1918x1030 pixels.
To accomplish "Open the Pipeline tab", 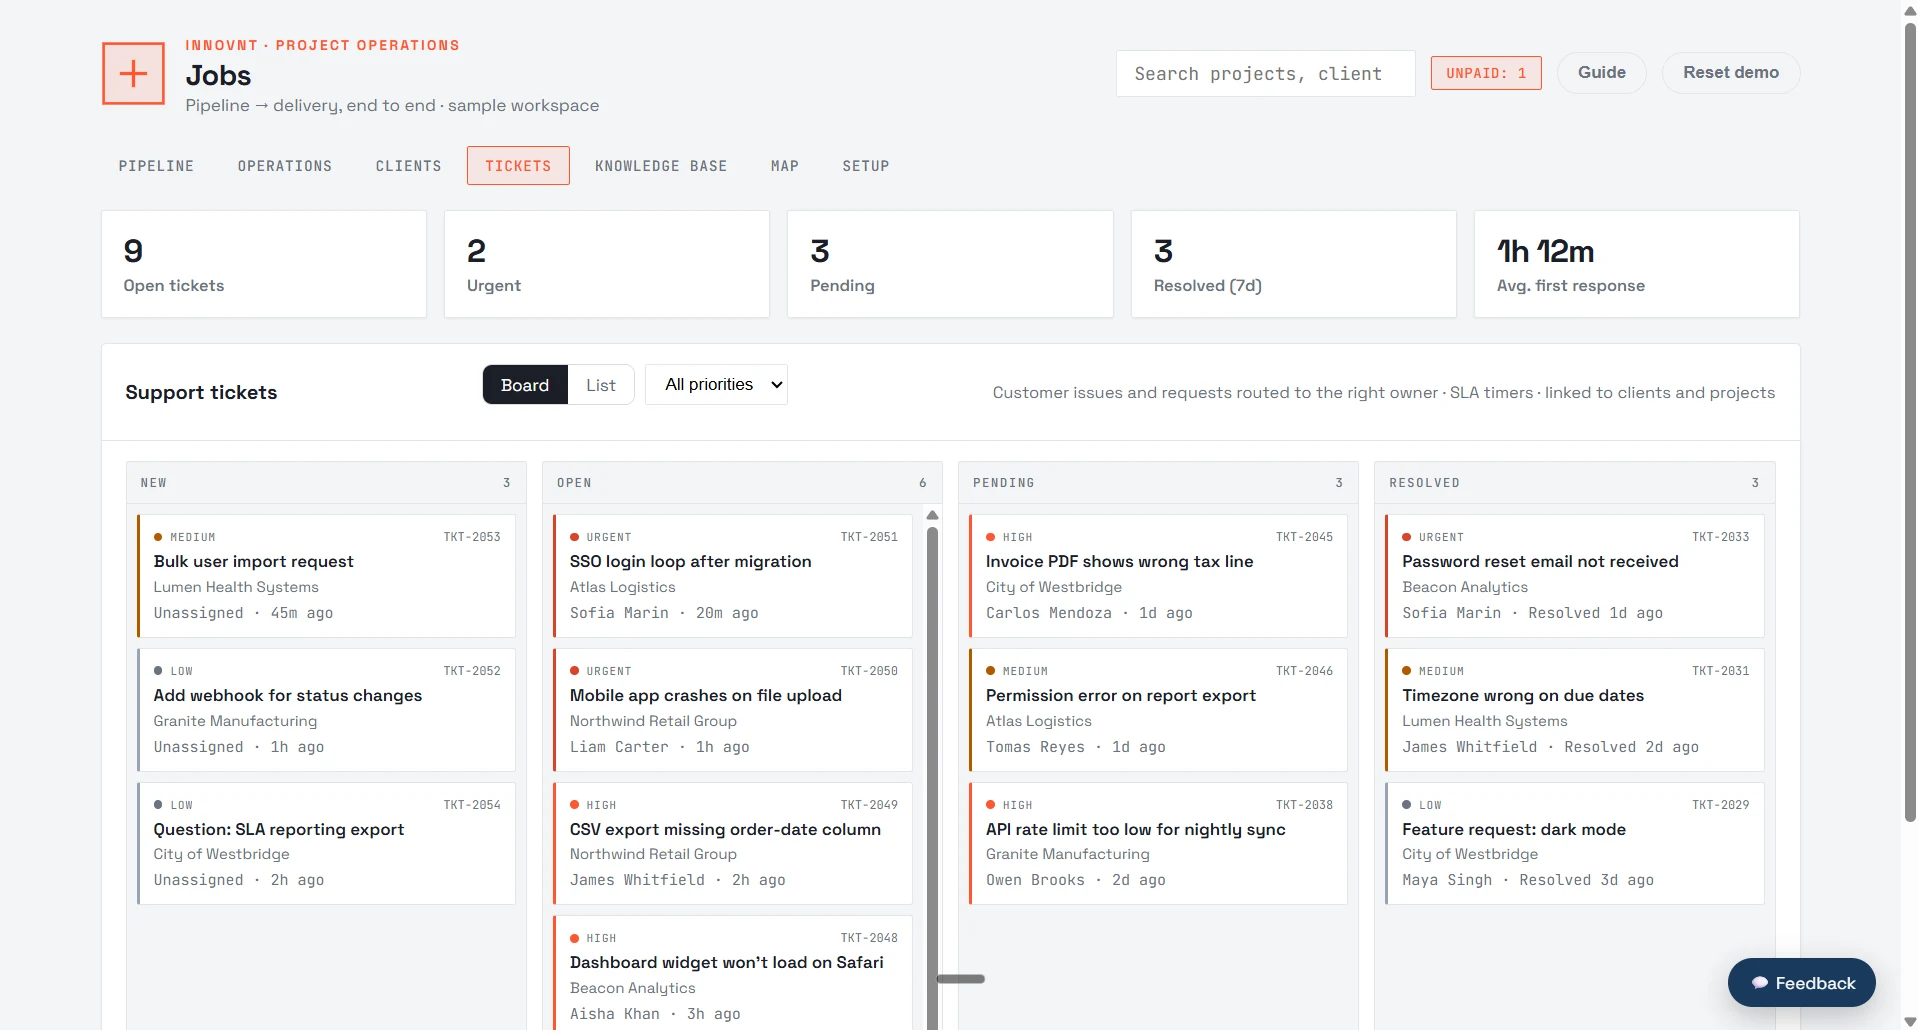I will coord(156,166).
